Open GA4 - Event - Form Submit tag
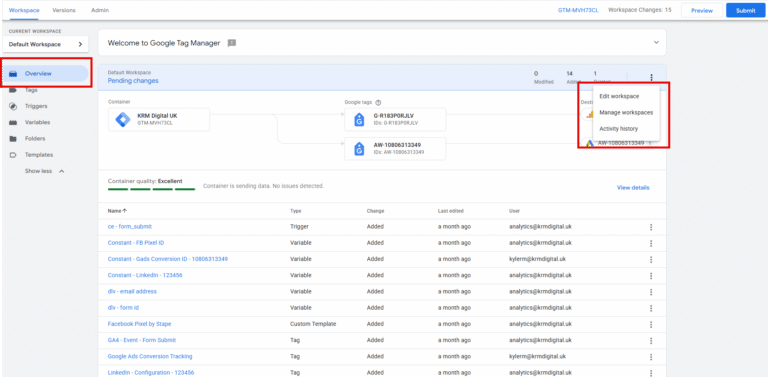Image resolution: width=768 pixels, height=377 pixels. (x=142, y=340)
